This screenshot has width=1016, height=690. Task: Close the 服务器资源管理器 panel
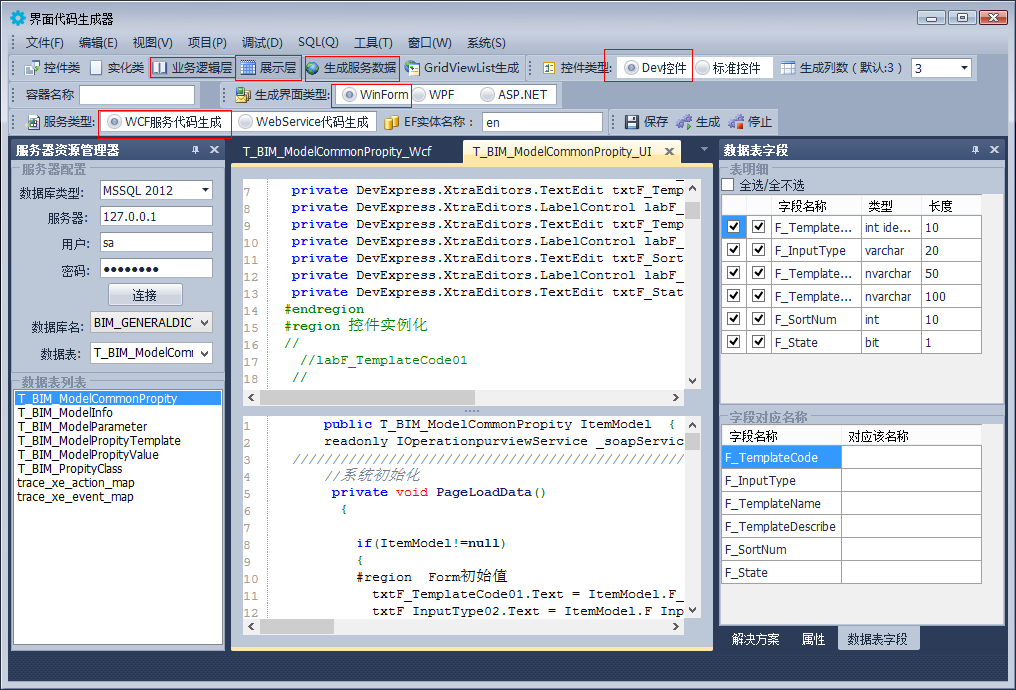[x=214, y=150]
